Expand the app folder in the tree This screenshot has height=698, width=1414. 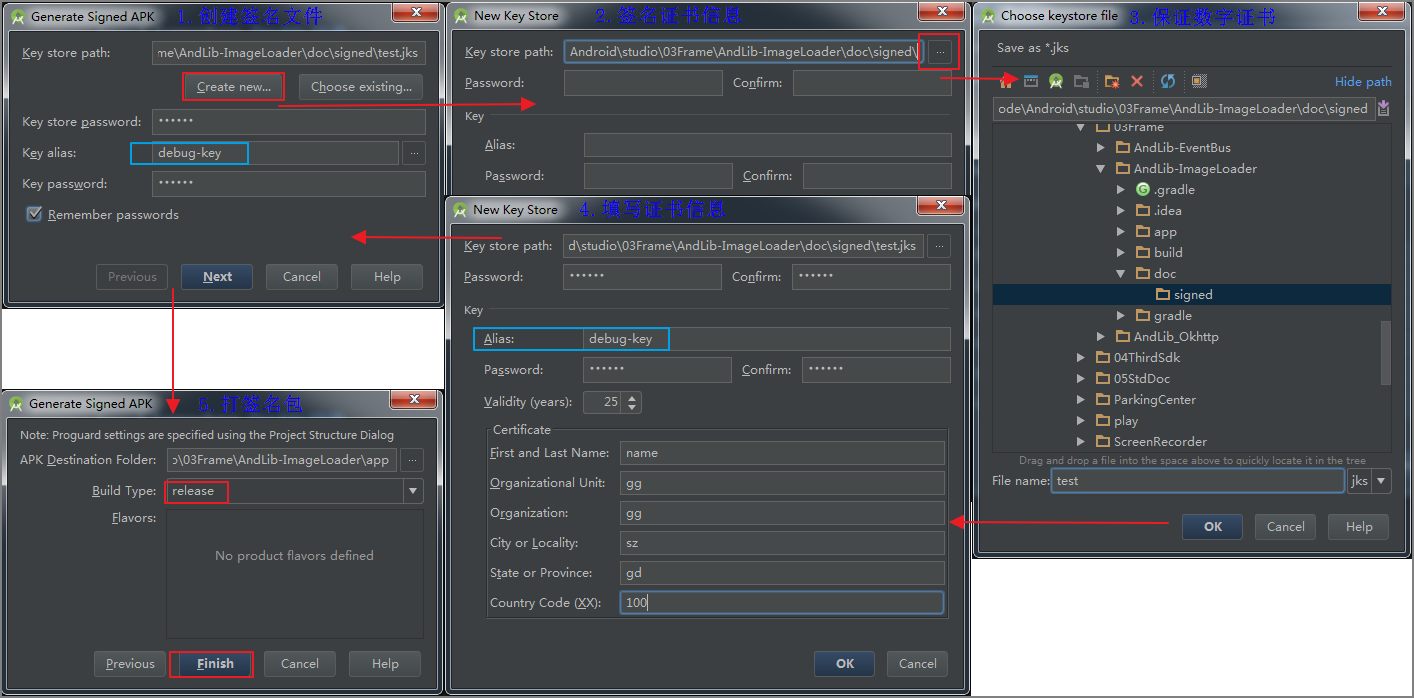click(x=1121, y=232)
